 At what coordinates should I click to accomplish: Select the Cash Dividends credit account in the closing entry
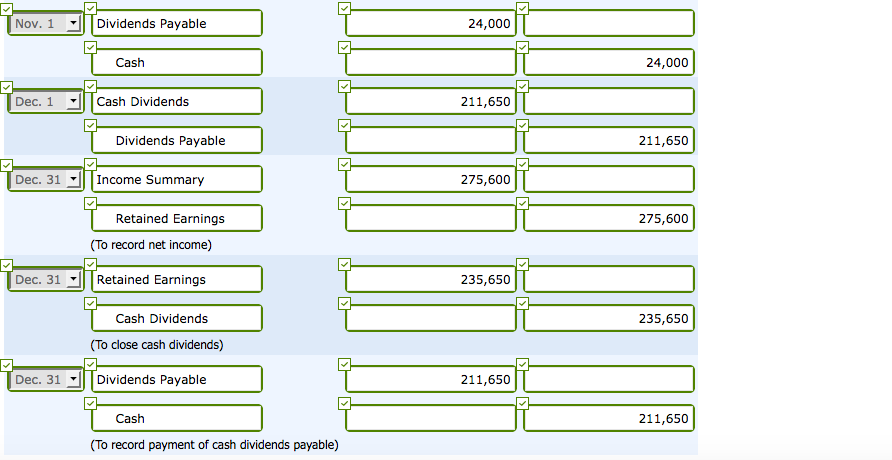click(177, 318)
